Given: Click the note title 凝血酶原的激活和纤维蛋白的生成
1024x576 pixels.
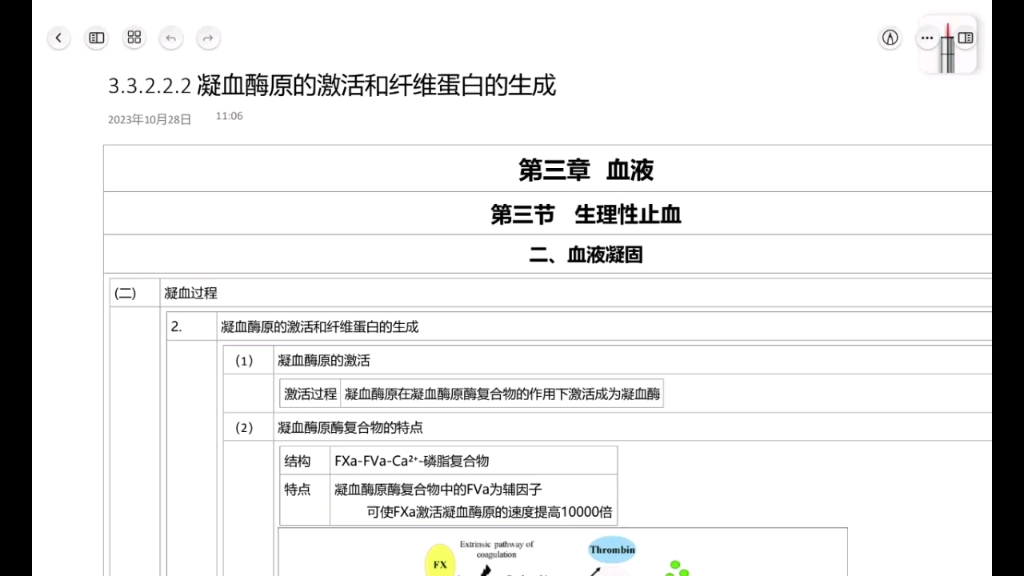Looking at the screenshot, I should coord(380,87).
